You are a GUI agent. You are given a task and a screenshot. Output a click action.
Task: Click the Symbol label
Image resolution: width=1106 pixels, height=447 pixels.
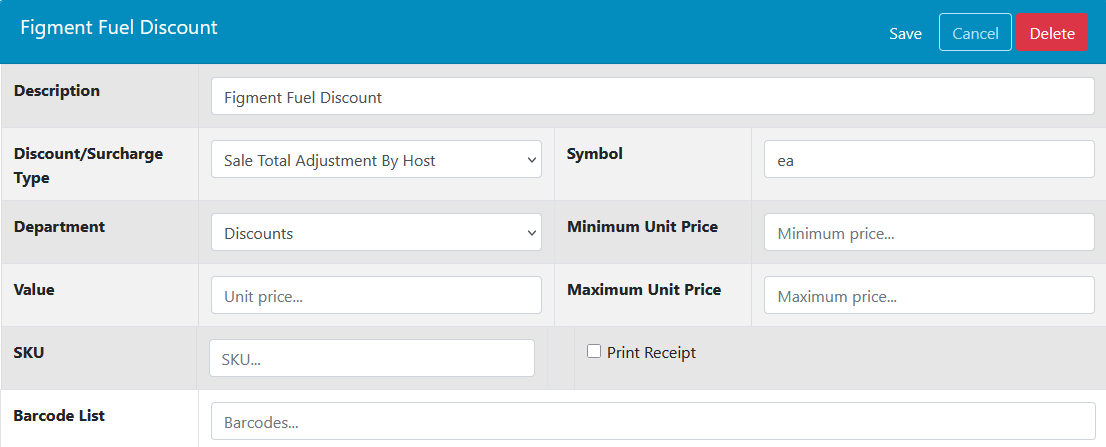[x=595, y=154]
